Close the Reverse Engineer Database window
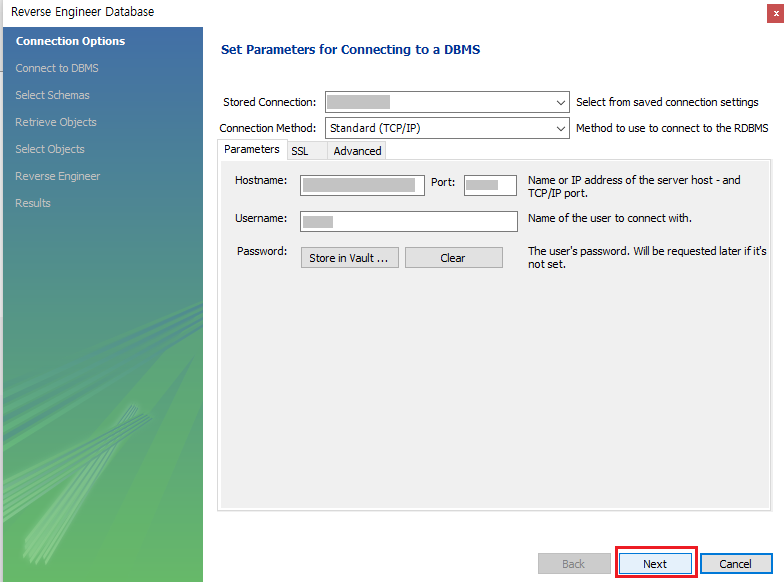 [x=776, y=14]
